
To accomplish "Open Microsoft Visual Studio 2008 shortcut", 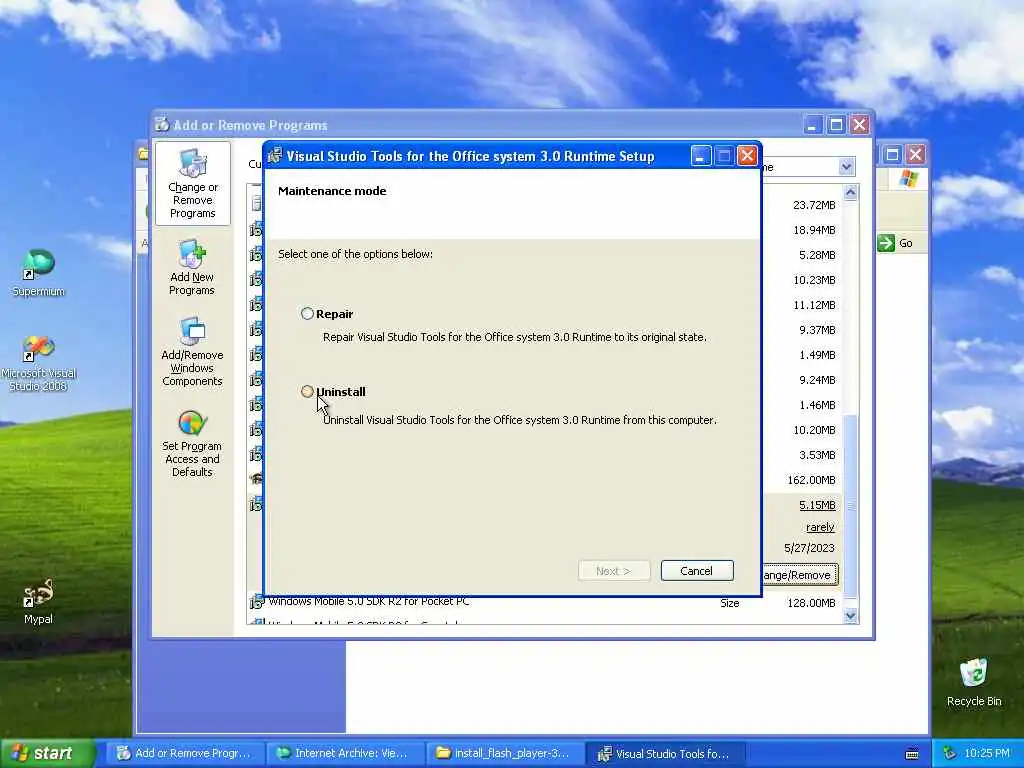I will (x=39, y=364).
